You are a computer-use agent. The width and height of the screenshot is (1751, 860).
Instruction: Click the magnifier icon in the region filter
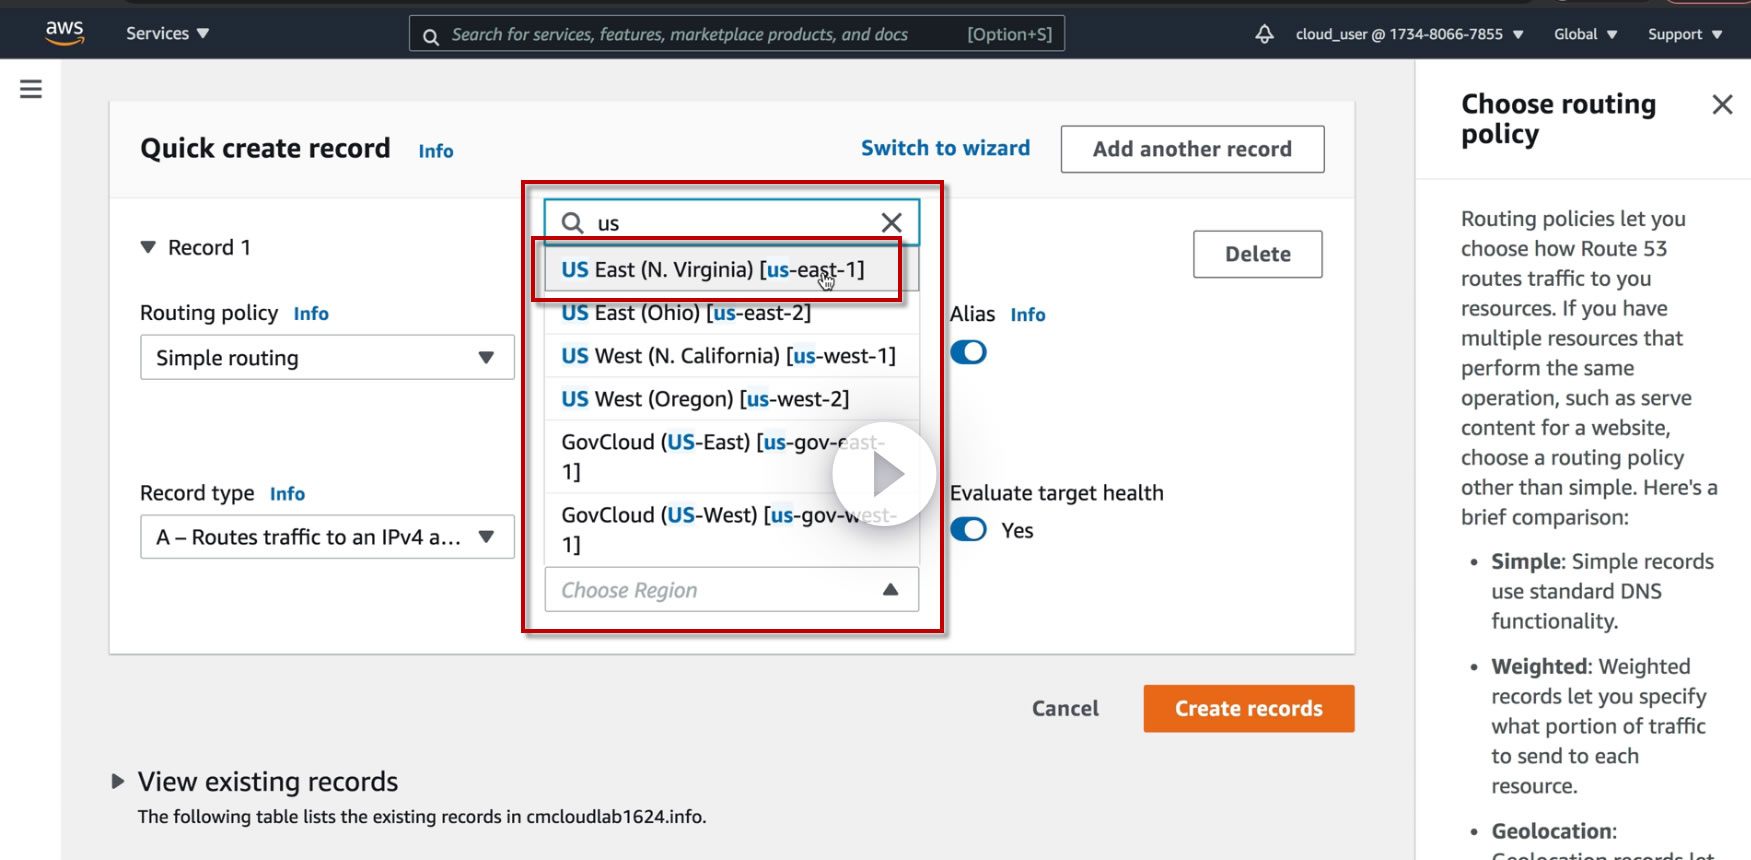572,223
